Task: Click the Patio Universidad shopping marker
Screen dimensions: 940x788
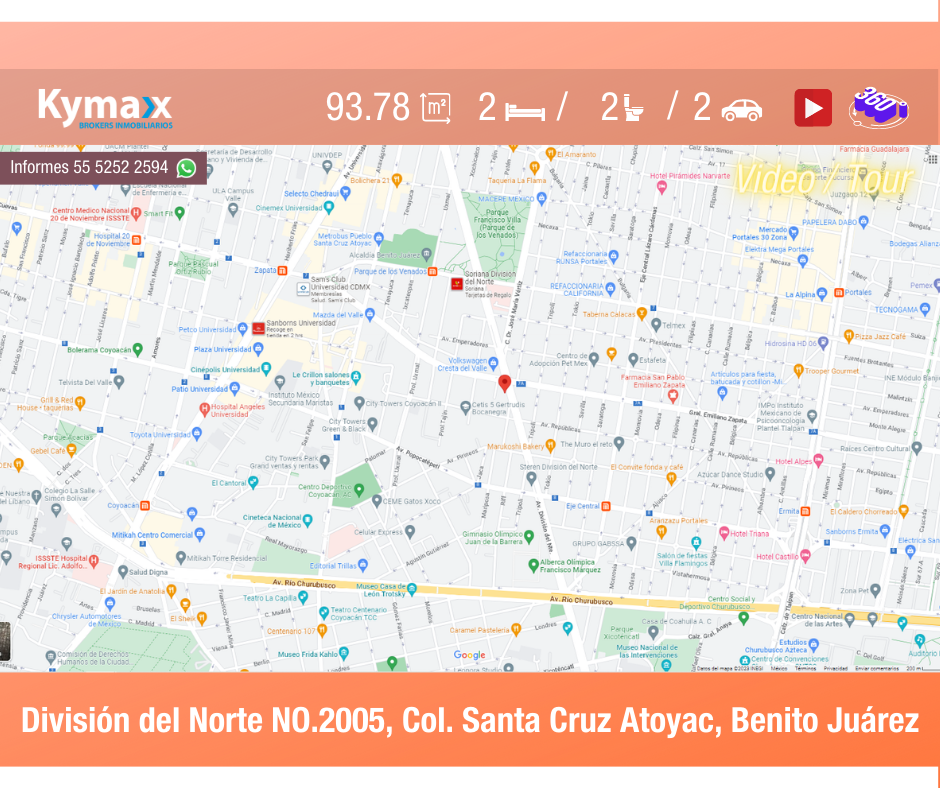Action: coord(234,388)
